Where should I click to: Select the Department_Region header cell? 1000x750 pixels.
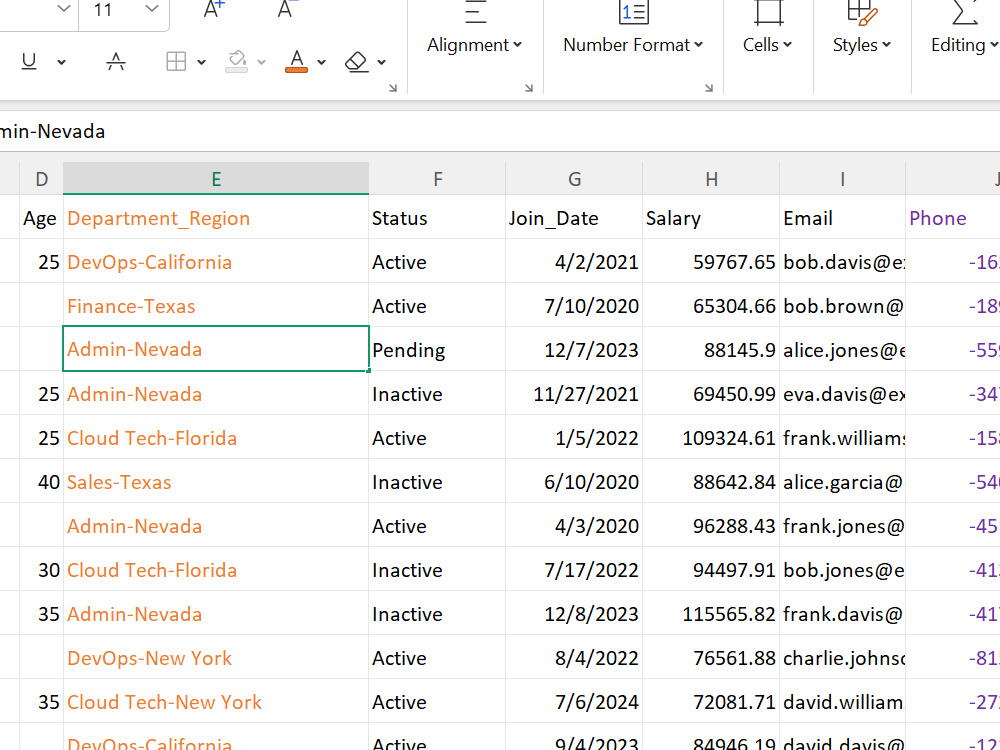[x=216, y=217]
